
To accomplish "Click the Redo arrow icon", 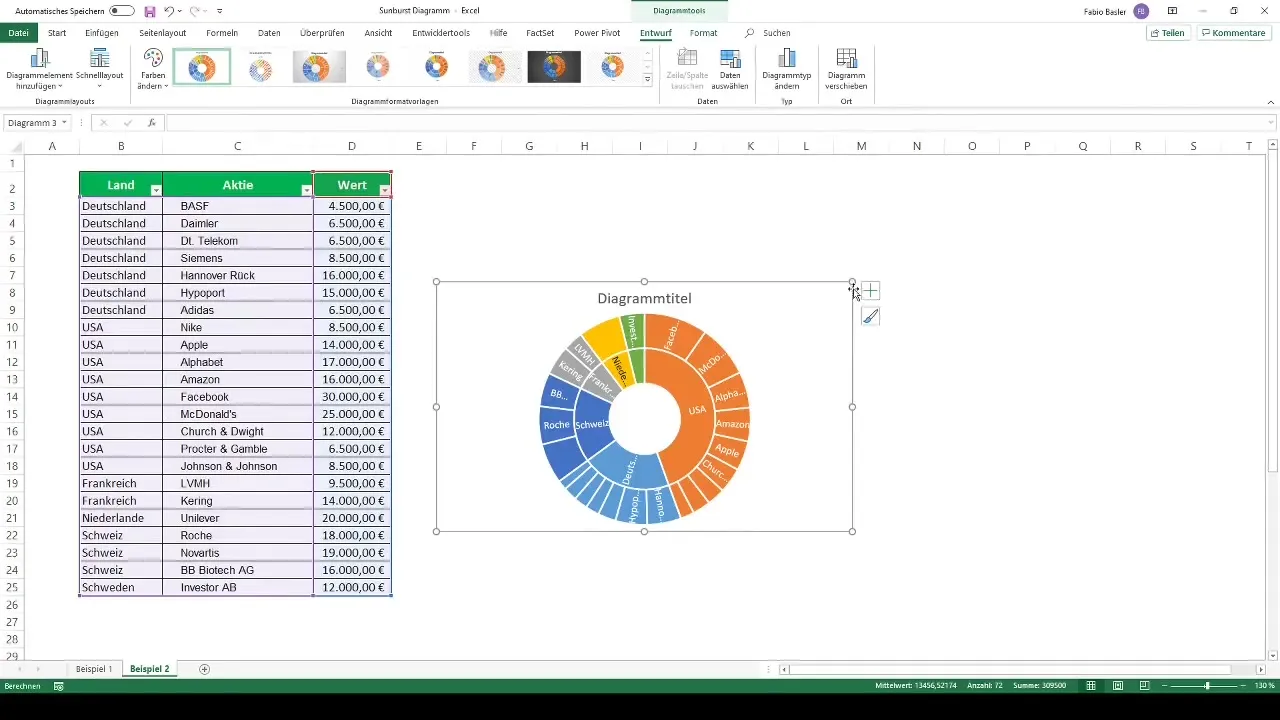I will point(196,11).
